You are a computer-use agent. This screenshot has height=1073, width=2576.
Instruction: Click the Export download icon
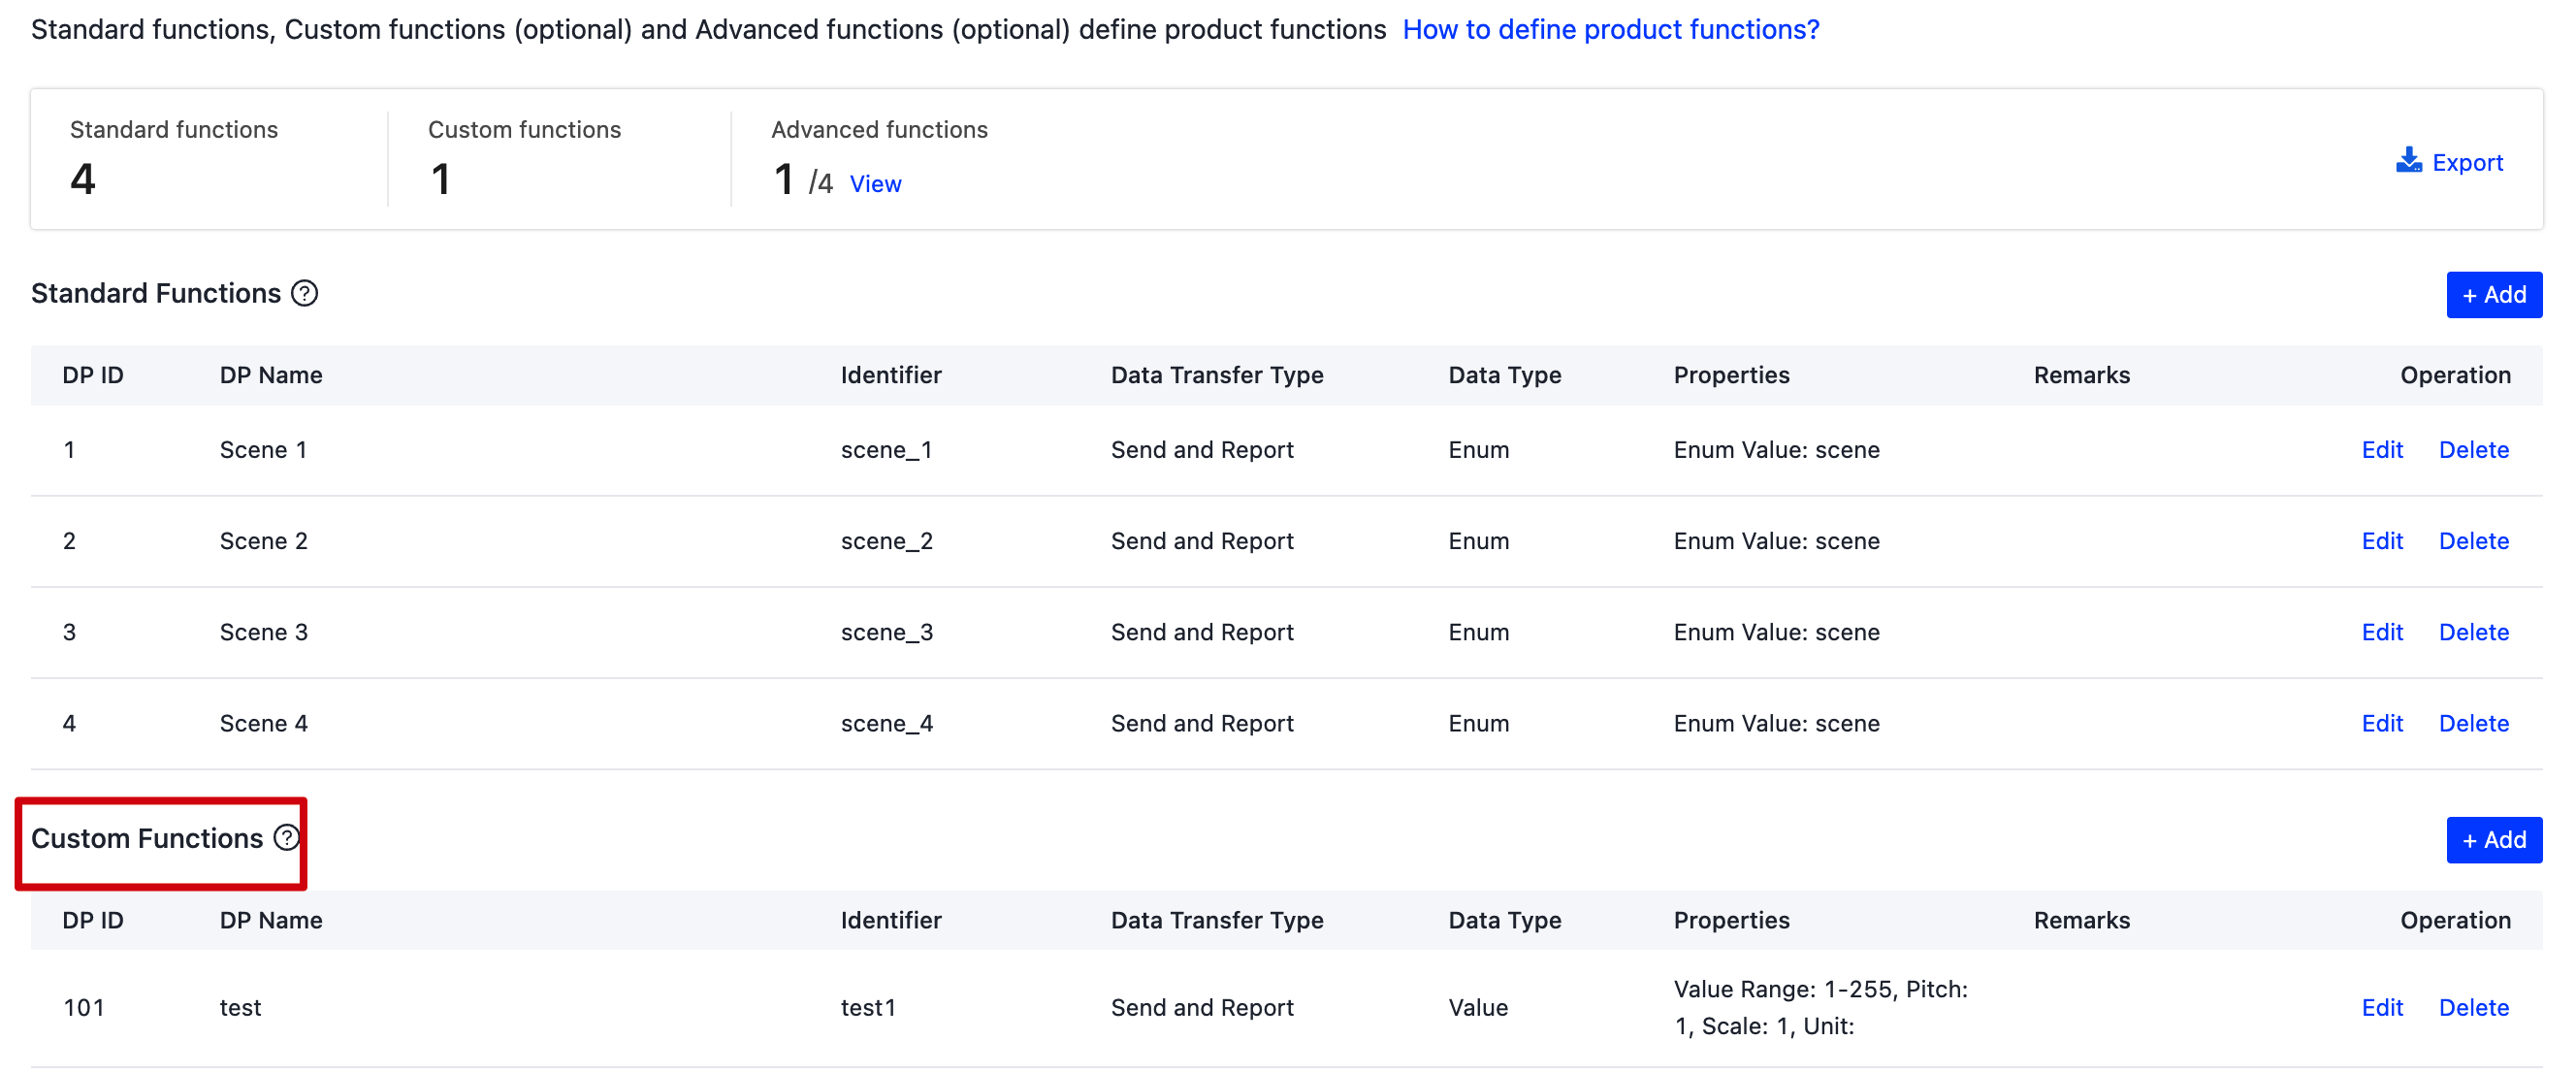pyautogui.click(x=2409, y=160)
